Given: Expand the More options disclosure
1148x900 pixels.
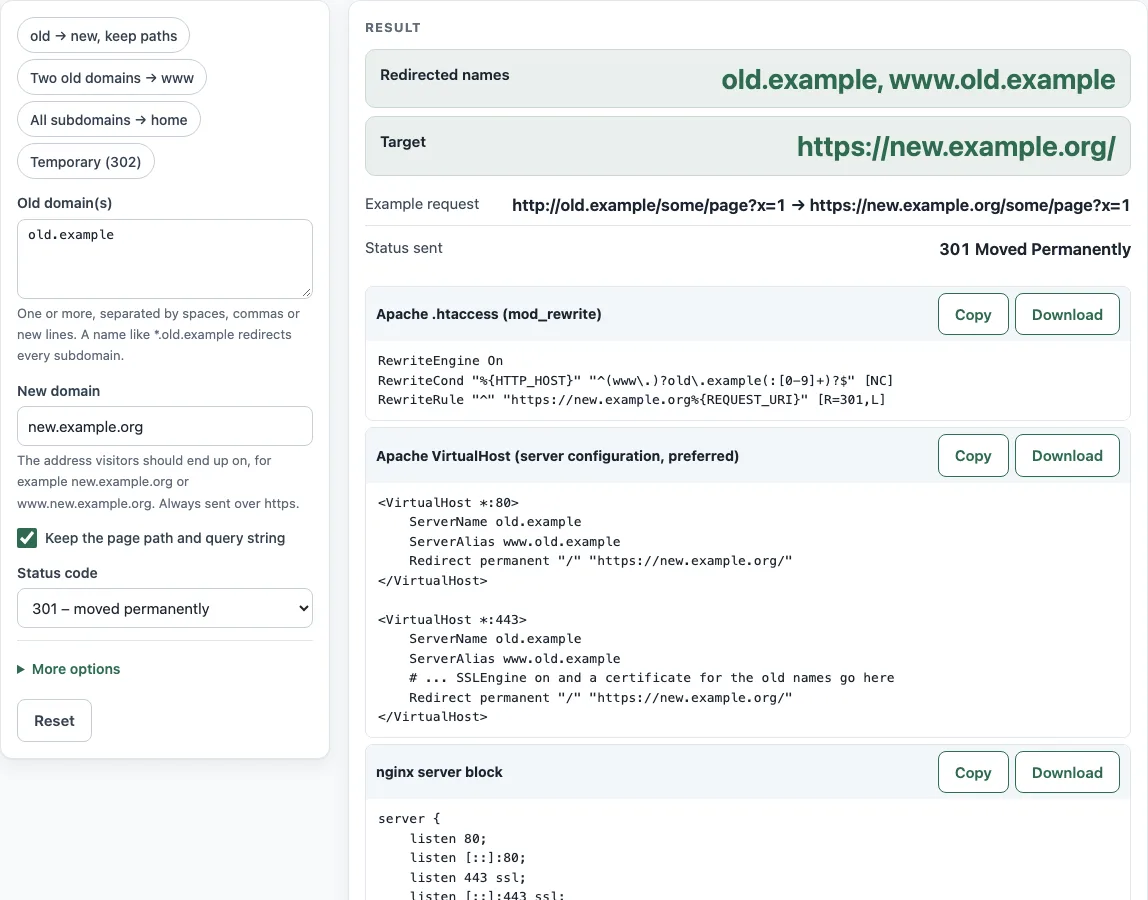Looking at the screenshot, I should (69, 669).
